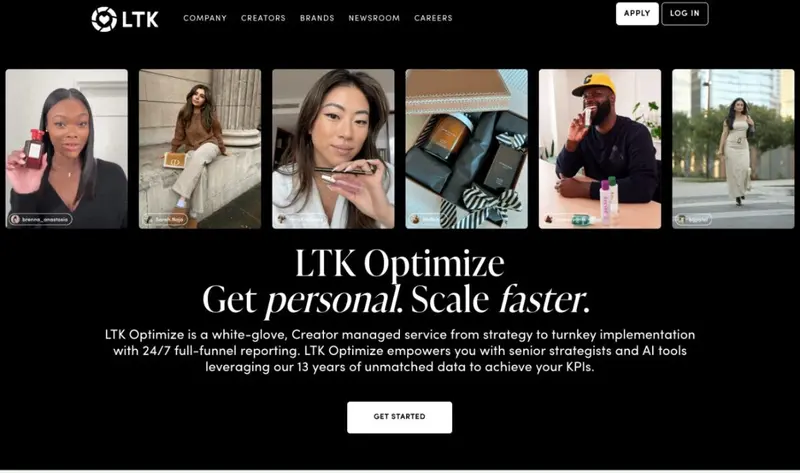Open thumbnail of man in yellow cap

pos(600,148)
